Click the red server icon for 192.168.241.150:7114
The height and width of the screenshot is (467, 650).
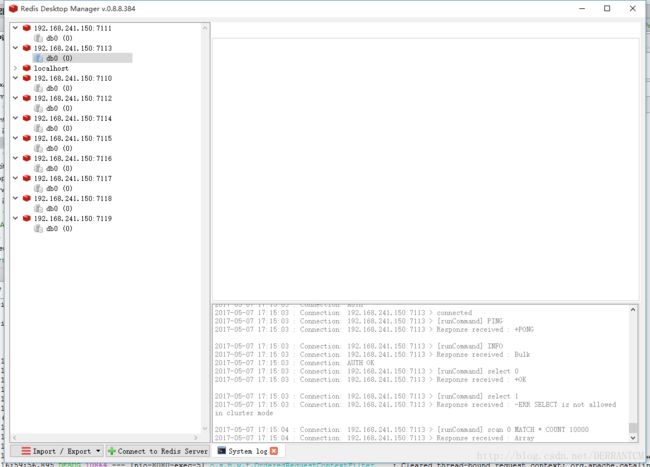(x=27, y=118)
